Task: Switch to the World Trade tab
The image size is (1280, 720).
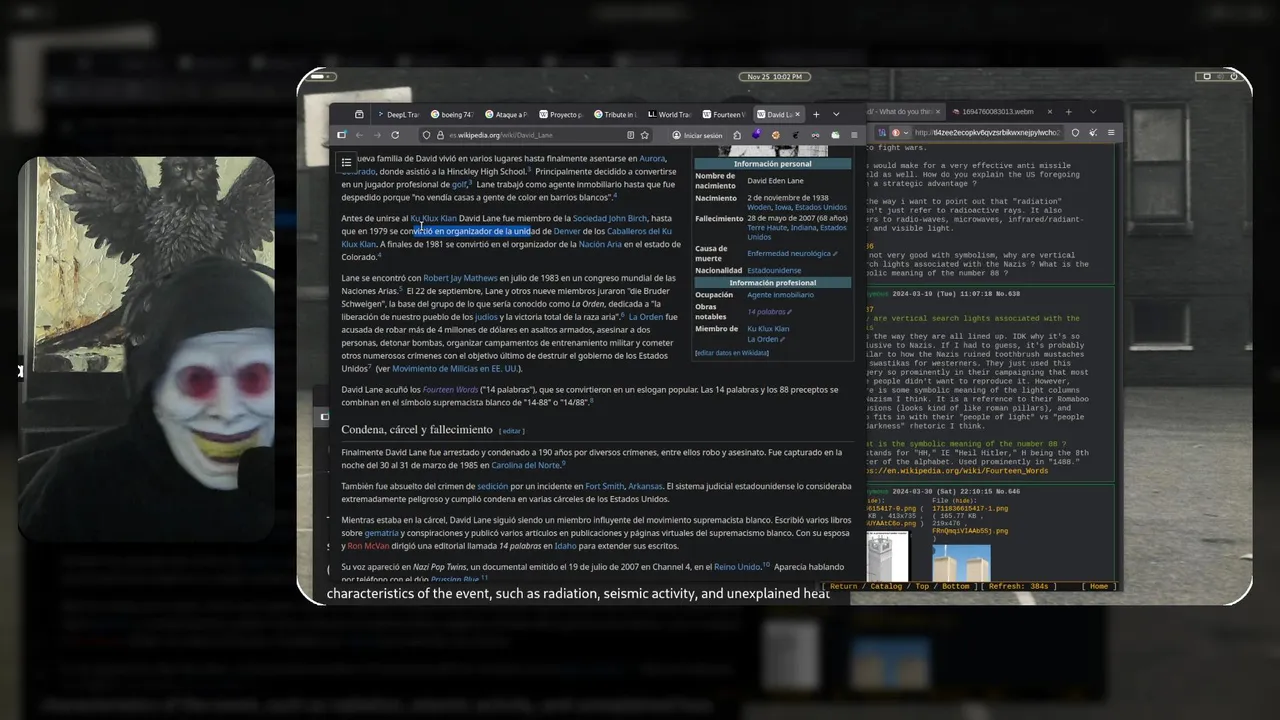Action: (x=670, y=114)
